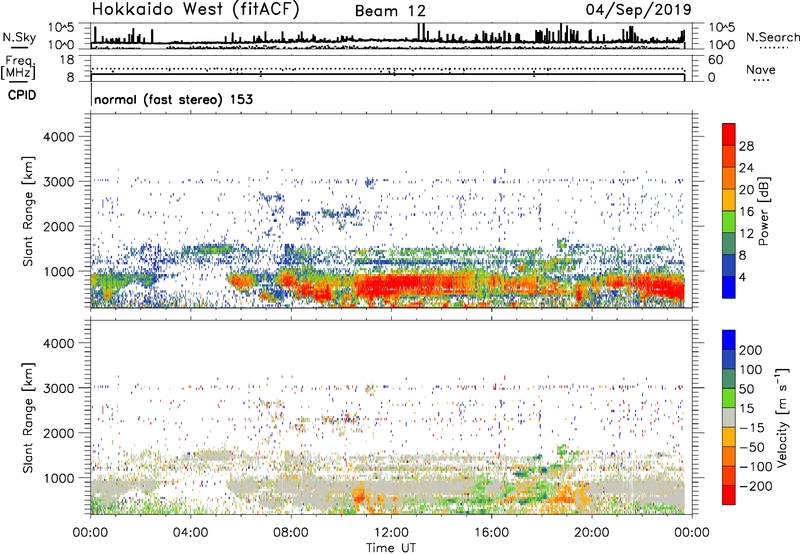Viewport: 800px width, 554px height.
Task: Click the '18' frequency axis tick label
Action: [x=67, y=60]
